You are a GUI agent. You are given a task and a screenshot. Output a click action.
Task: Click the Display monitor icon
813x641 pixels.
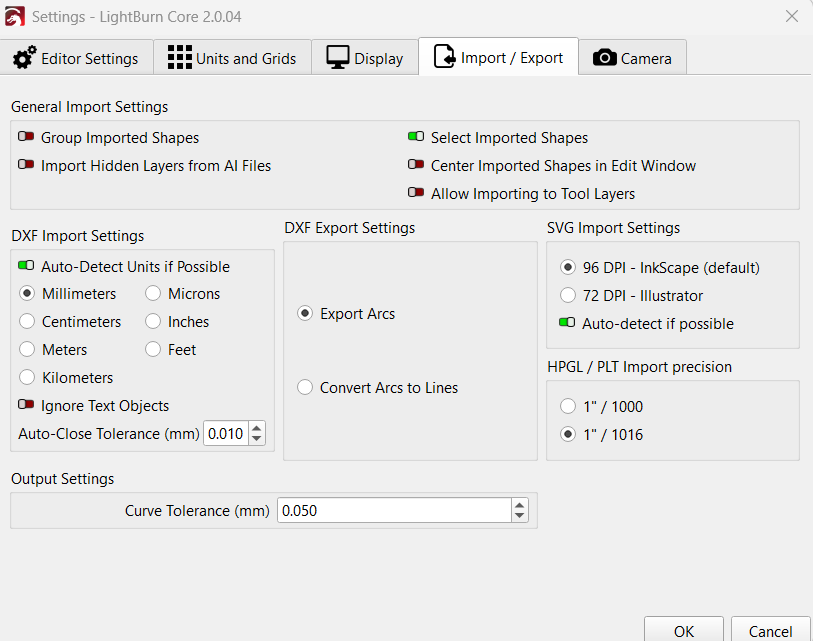pyautogui.click(x=338, y=58)
